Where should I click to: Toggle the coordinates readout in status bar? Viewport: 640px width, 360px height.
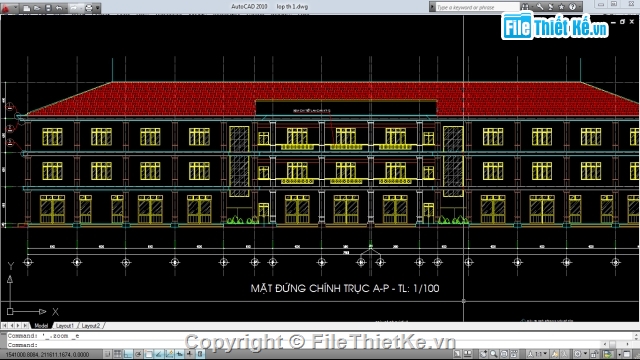coord(47,354)
